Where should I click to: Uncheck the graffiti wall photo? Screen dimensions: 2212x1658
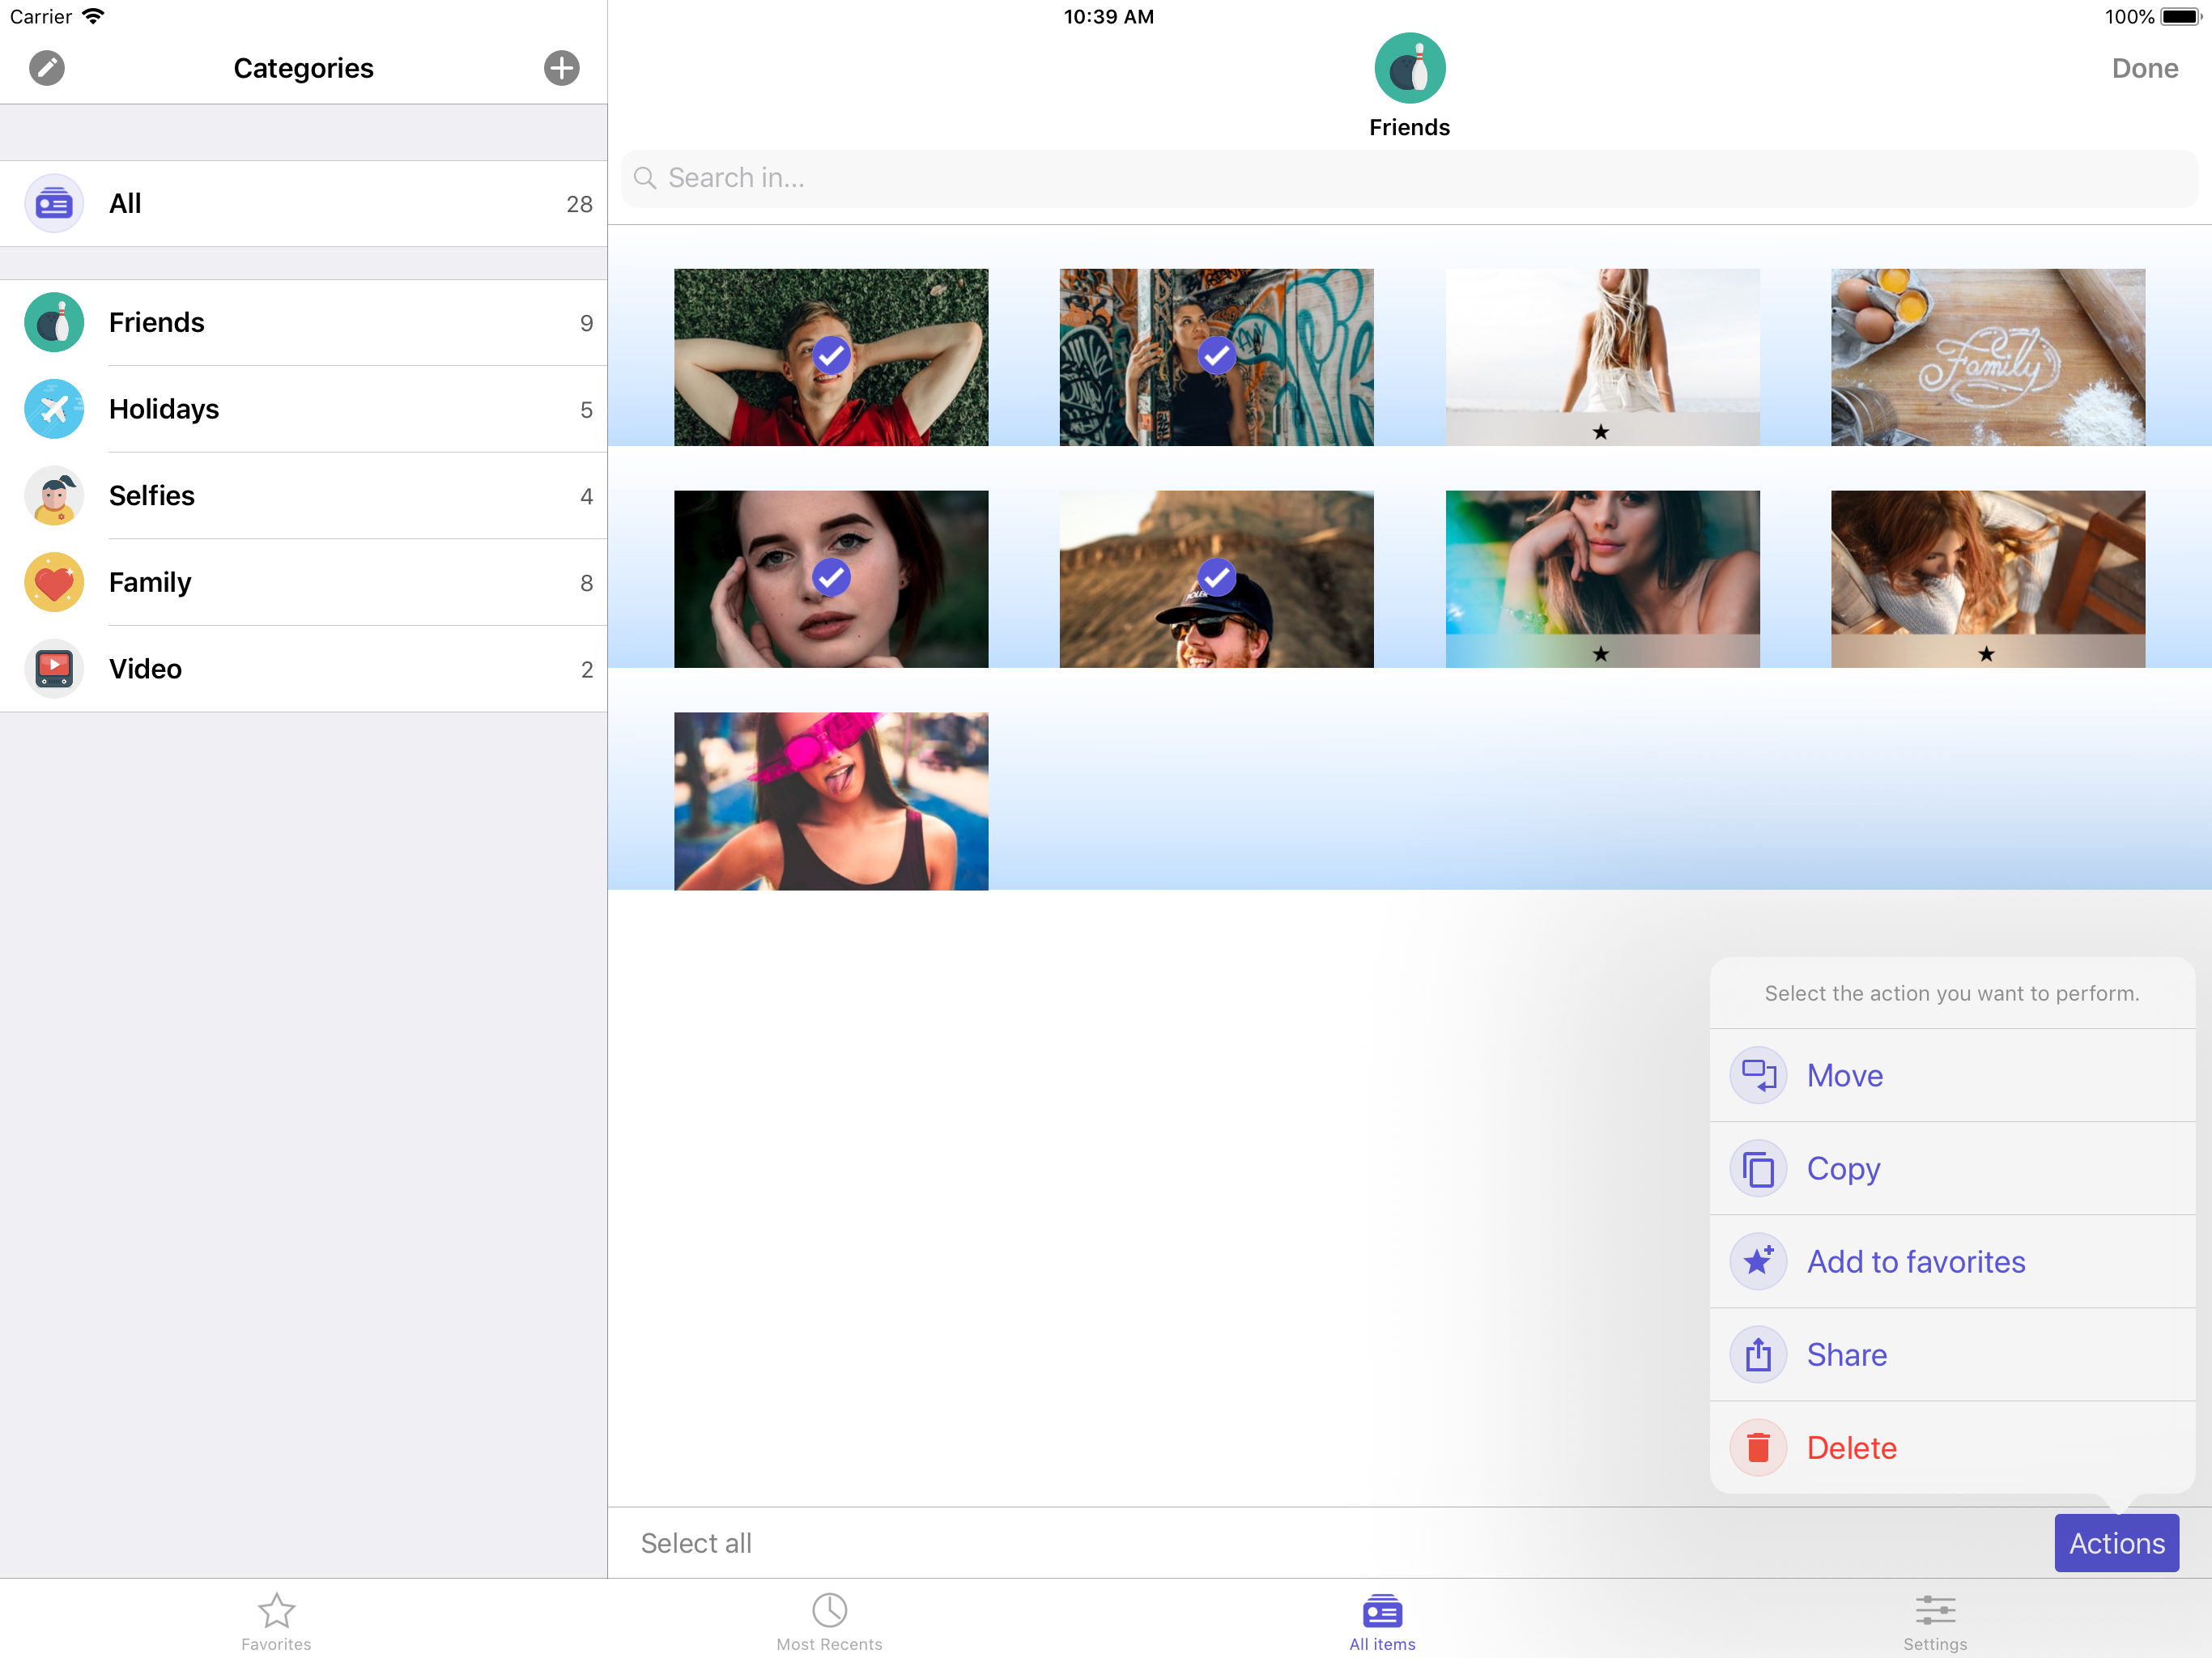point(1216,356)
